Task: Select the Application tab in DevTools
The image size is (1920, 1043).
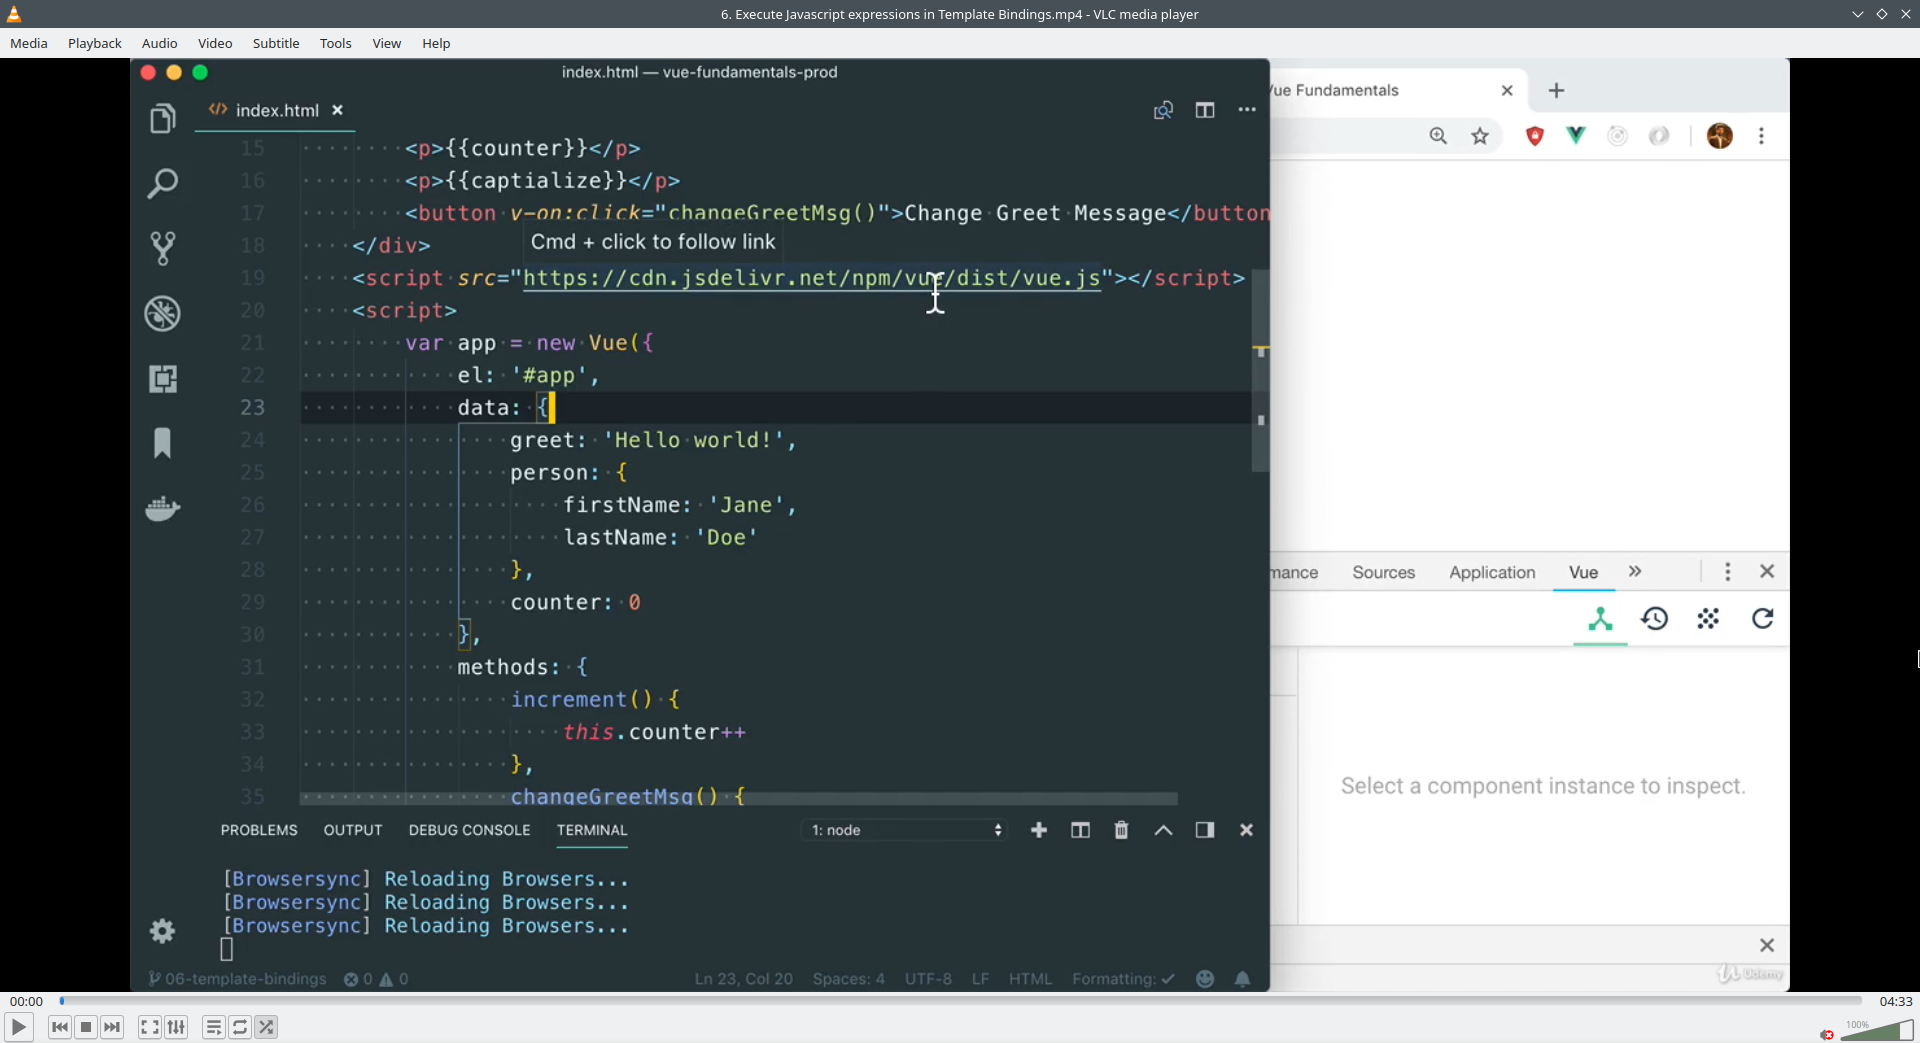Action: pos(1492,572)
